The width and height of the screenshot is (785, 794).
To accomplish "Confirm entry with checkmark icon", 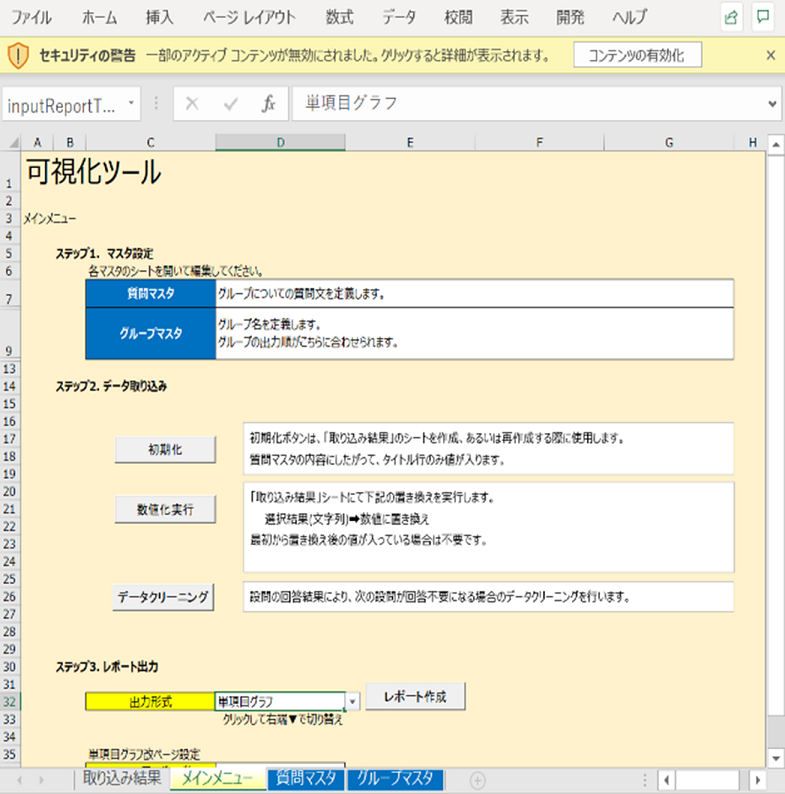I will tap(230, 104).
